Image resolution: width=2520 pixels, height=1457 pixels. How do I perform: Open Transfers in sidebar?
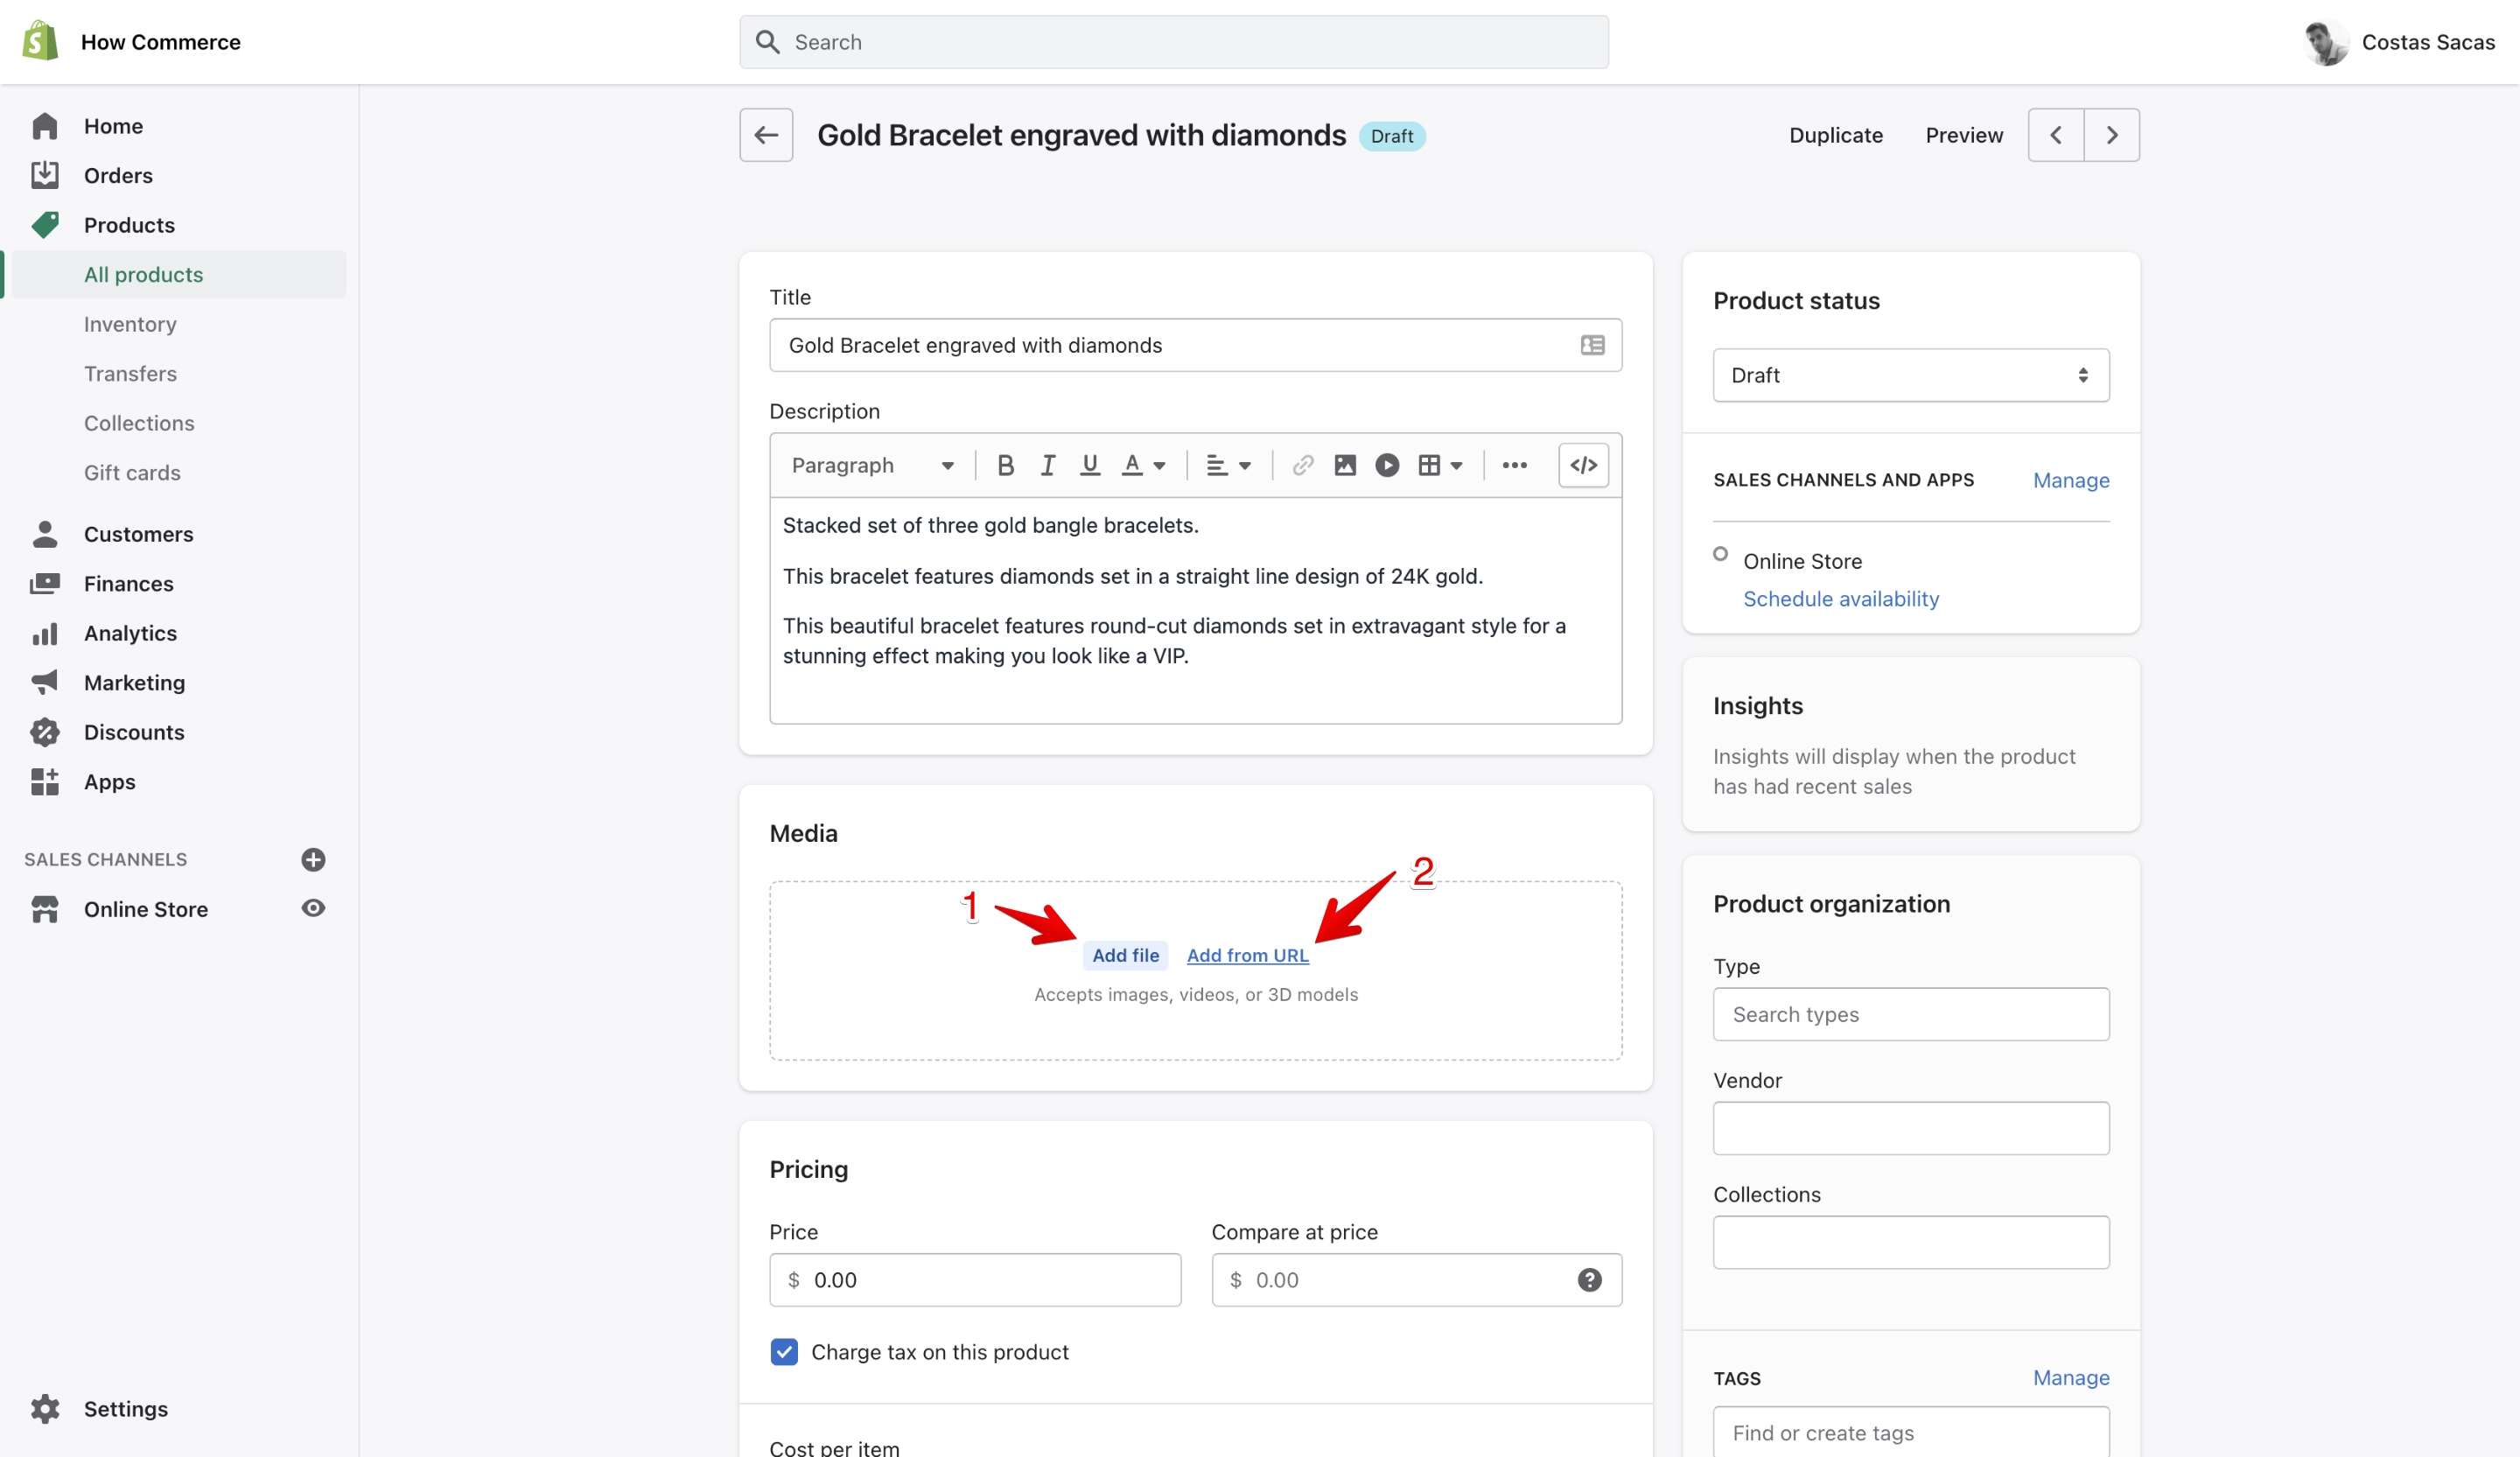click(130, 373)
